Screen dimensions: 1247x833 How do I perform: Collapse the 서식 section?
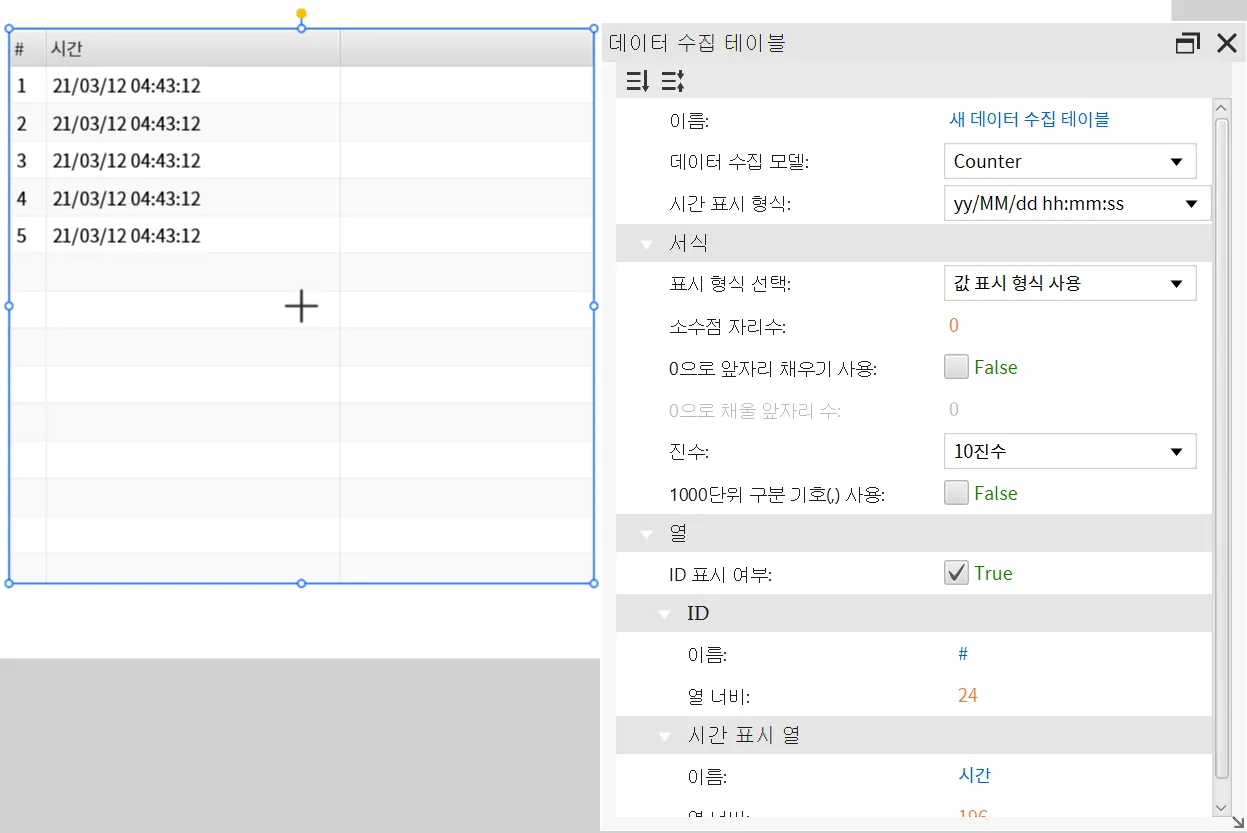(x=646, y=244)
